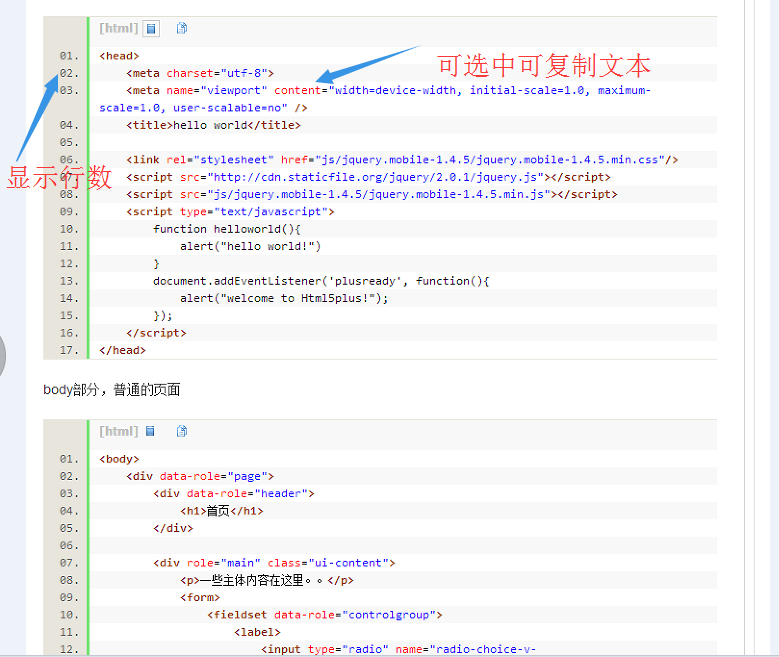Click the div data-role="header" line
This screenshot has height=657, width=779.
(x=234, y=493)
